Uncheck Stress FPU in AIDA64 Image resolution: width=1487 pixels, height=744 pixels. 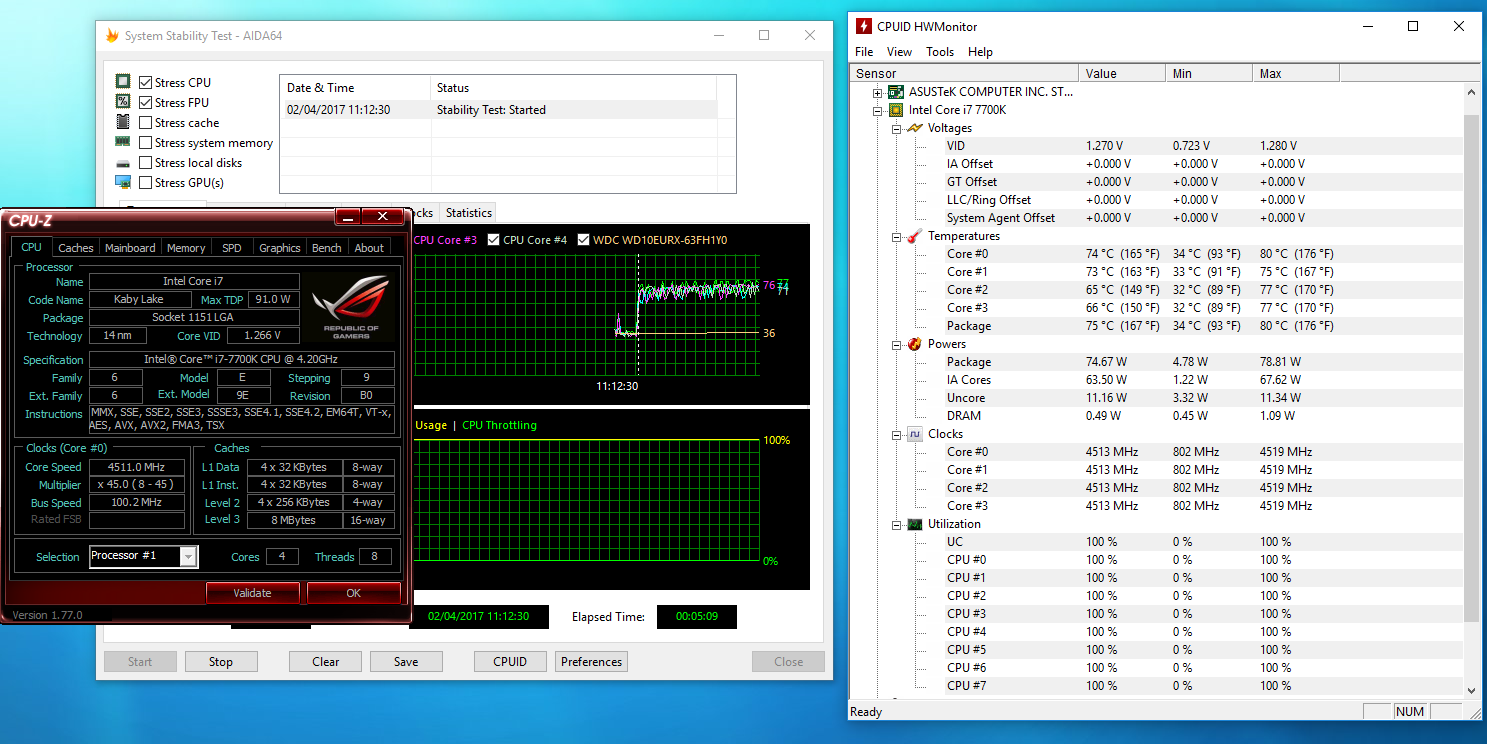pyautogui.click(x=146, y=102)
